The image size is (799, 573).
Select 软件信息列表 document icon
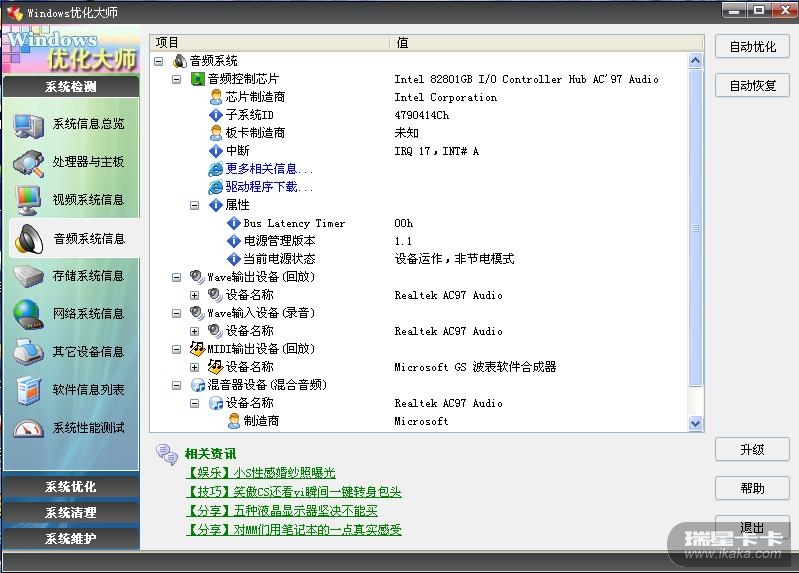pyautogui.click(x=28, y=390)
